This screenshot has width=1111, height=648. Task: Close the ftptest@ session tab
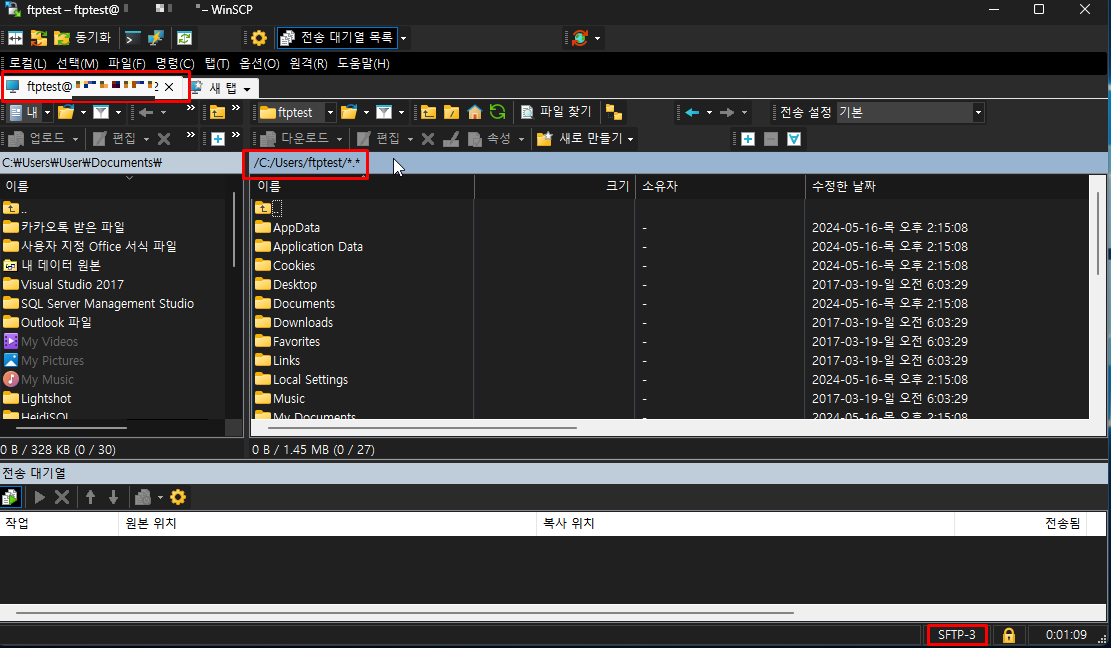[x=169, y=87]
